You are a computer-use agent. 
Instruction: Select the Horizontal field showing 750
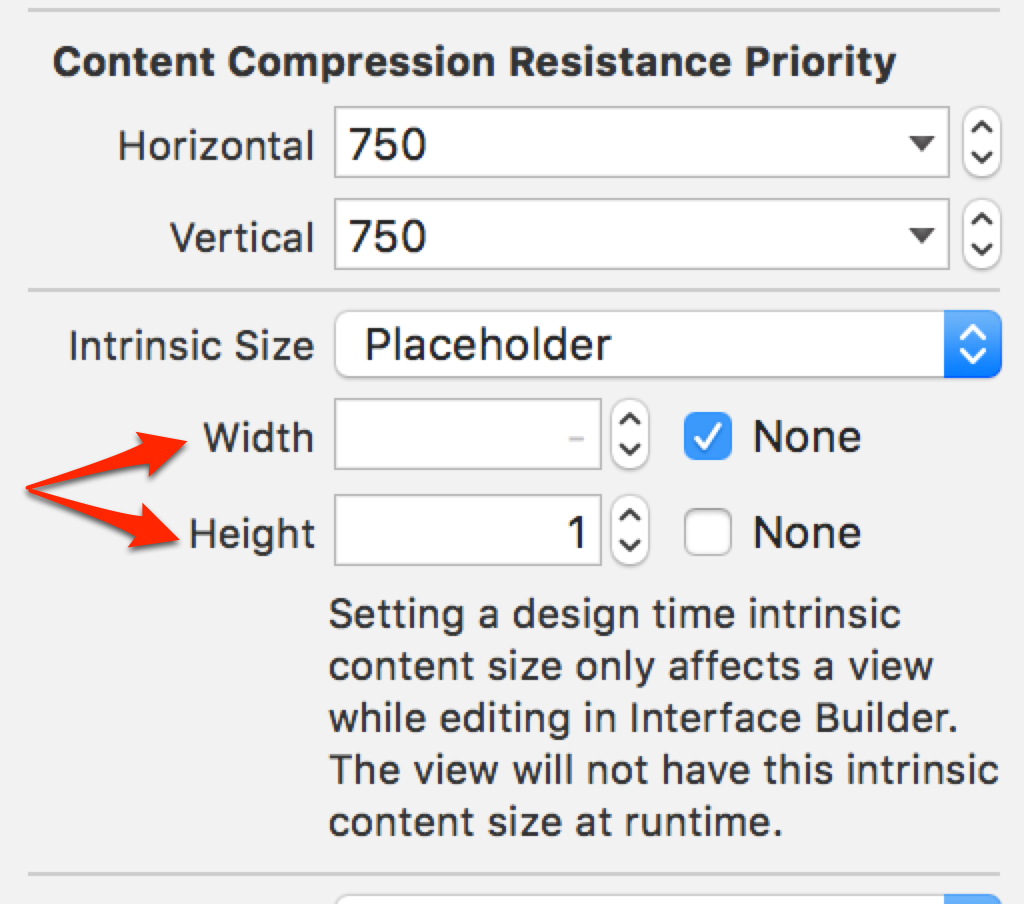click(600, 143)
